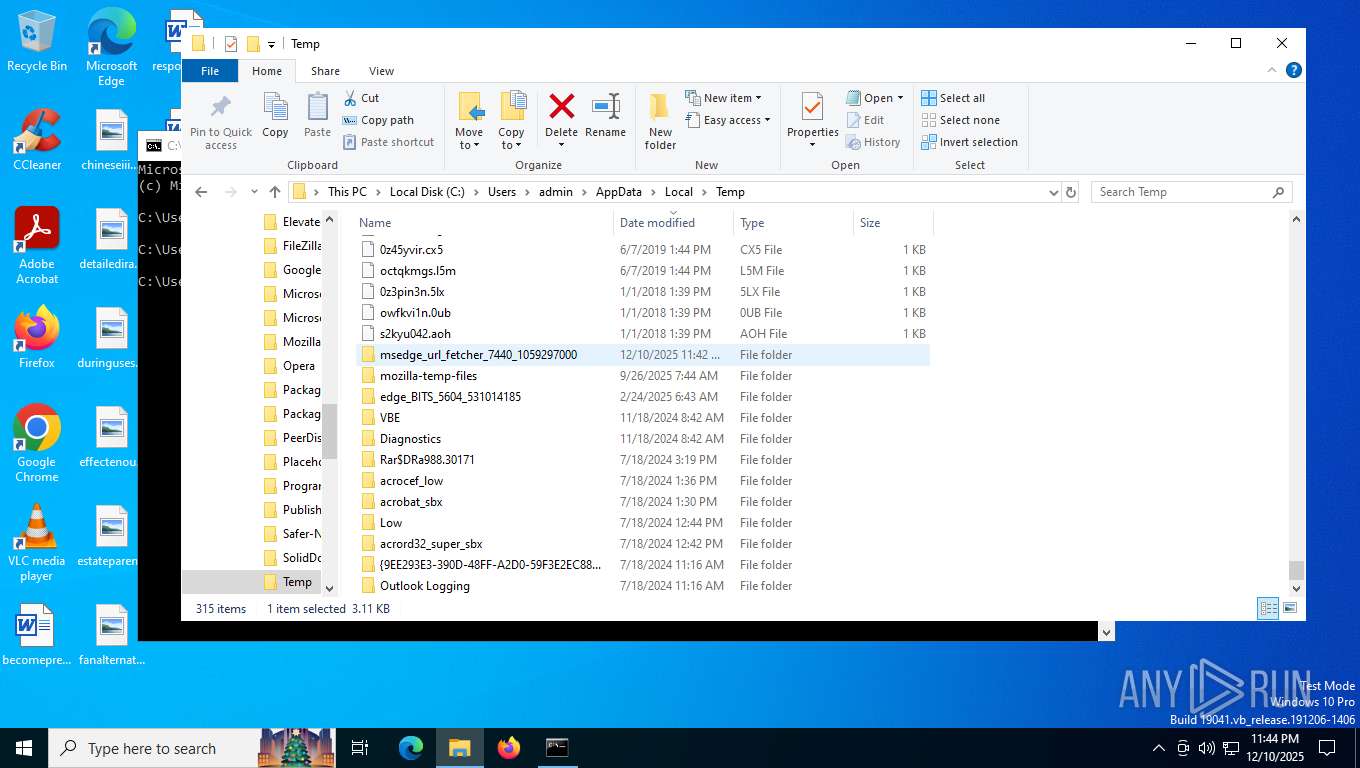Expand address bar history dropdown

1053,192
